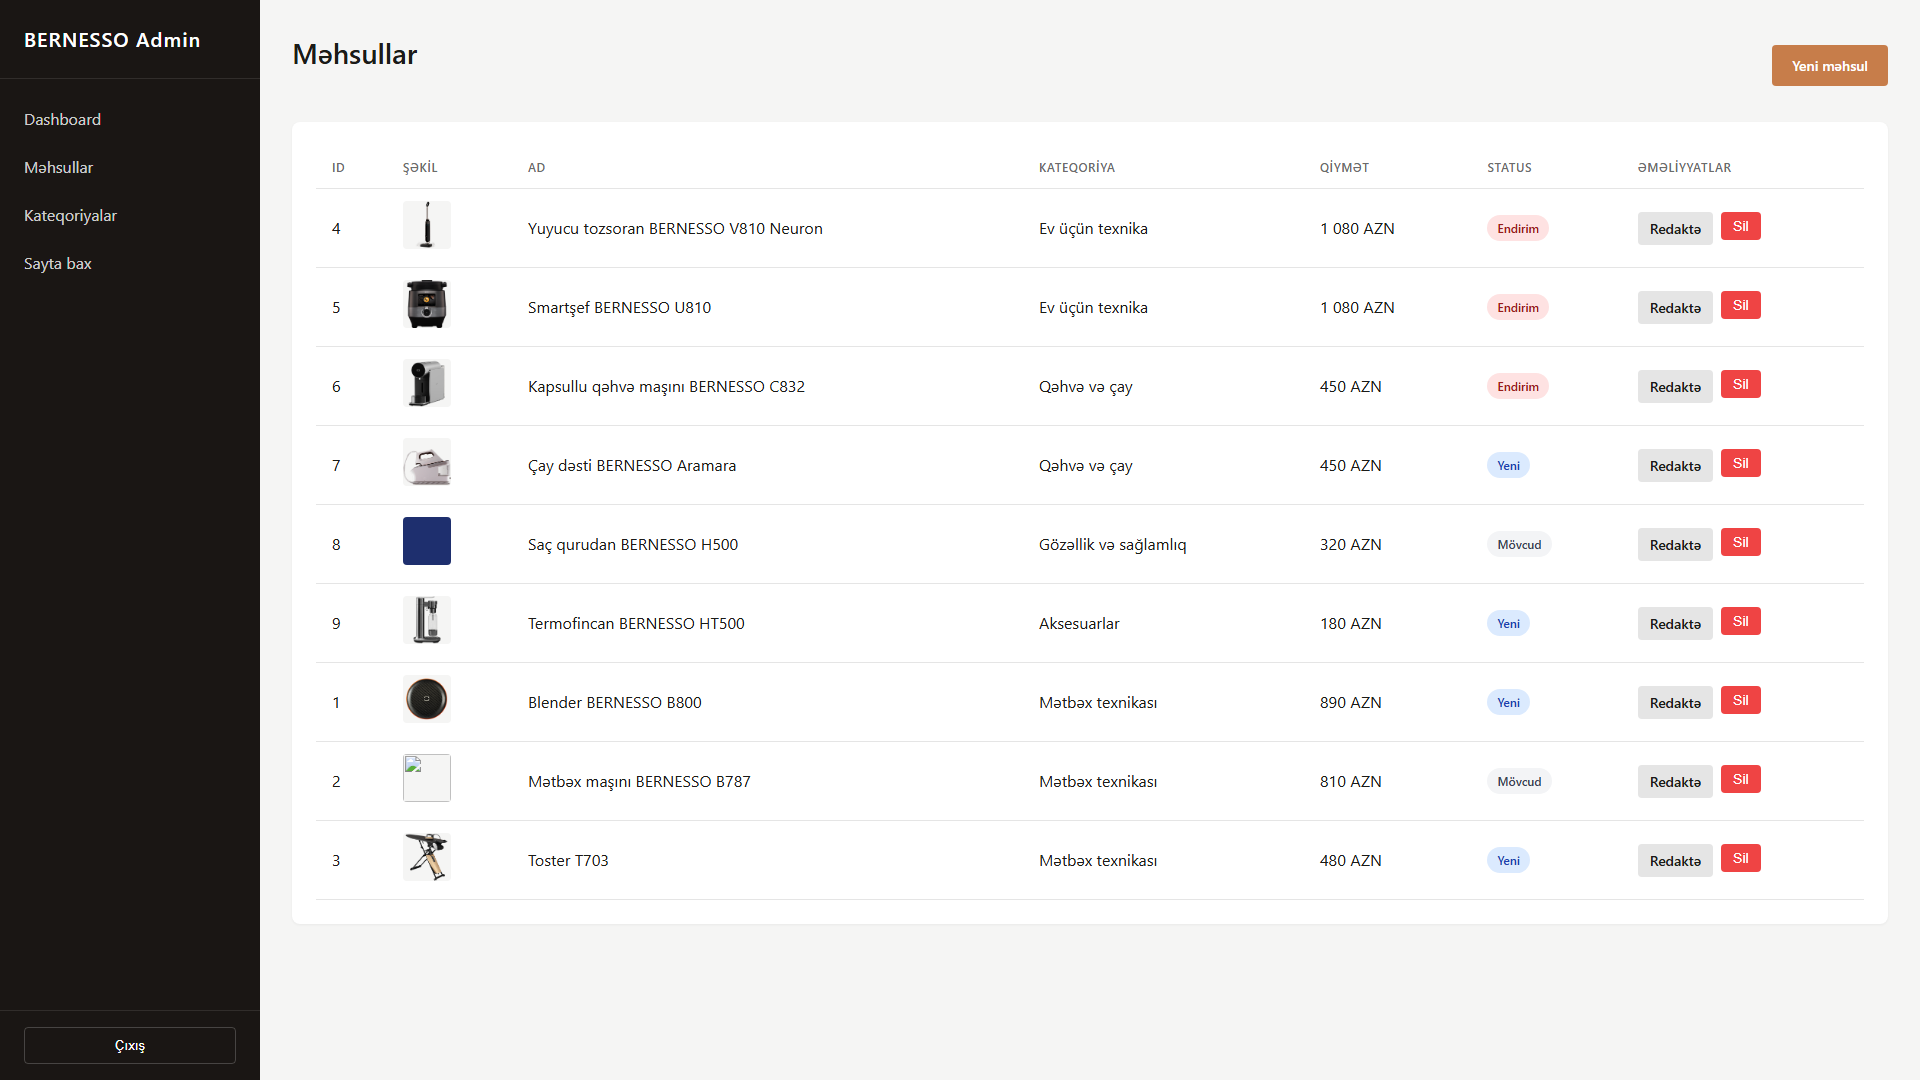Click the Toster T703 product thumbnail
Image resolution: width=1920 pixels, height=1080 pixels.
pos(427,857)
